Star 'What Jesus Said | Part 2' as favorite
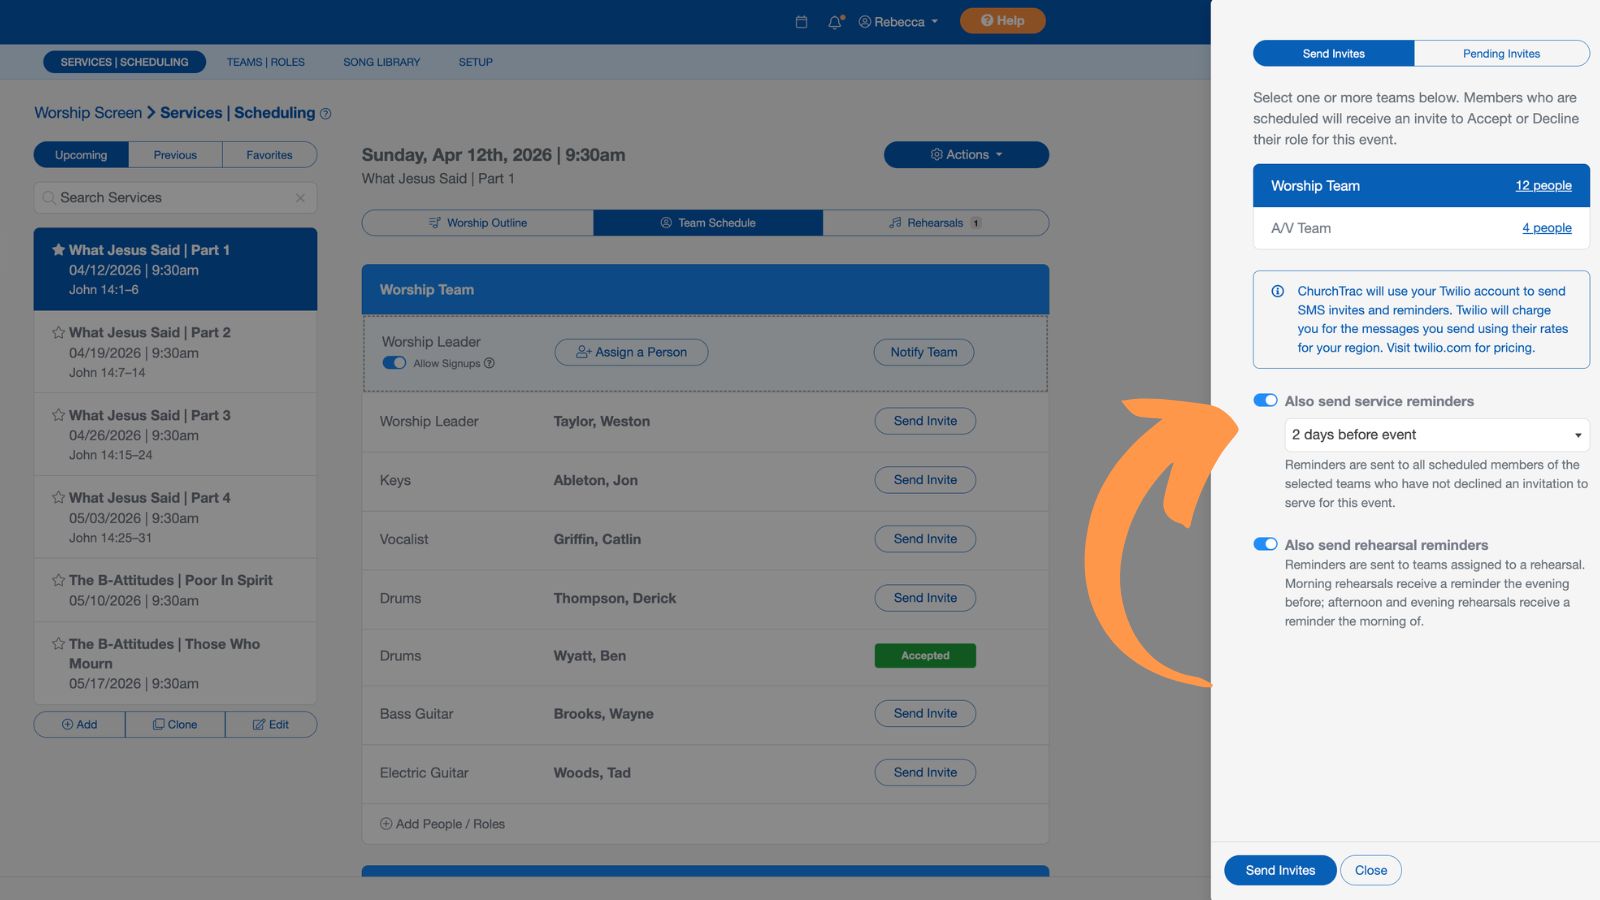 point(58,332)
